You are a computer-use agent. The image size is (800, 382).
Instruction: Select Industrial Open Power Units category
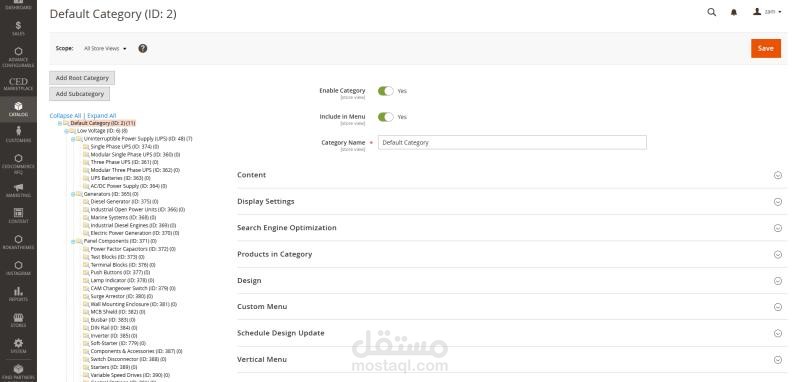(x=137, y=210)
